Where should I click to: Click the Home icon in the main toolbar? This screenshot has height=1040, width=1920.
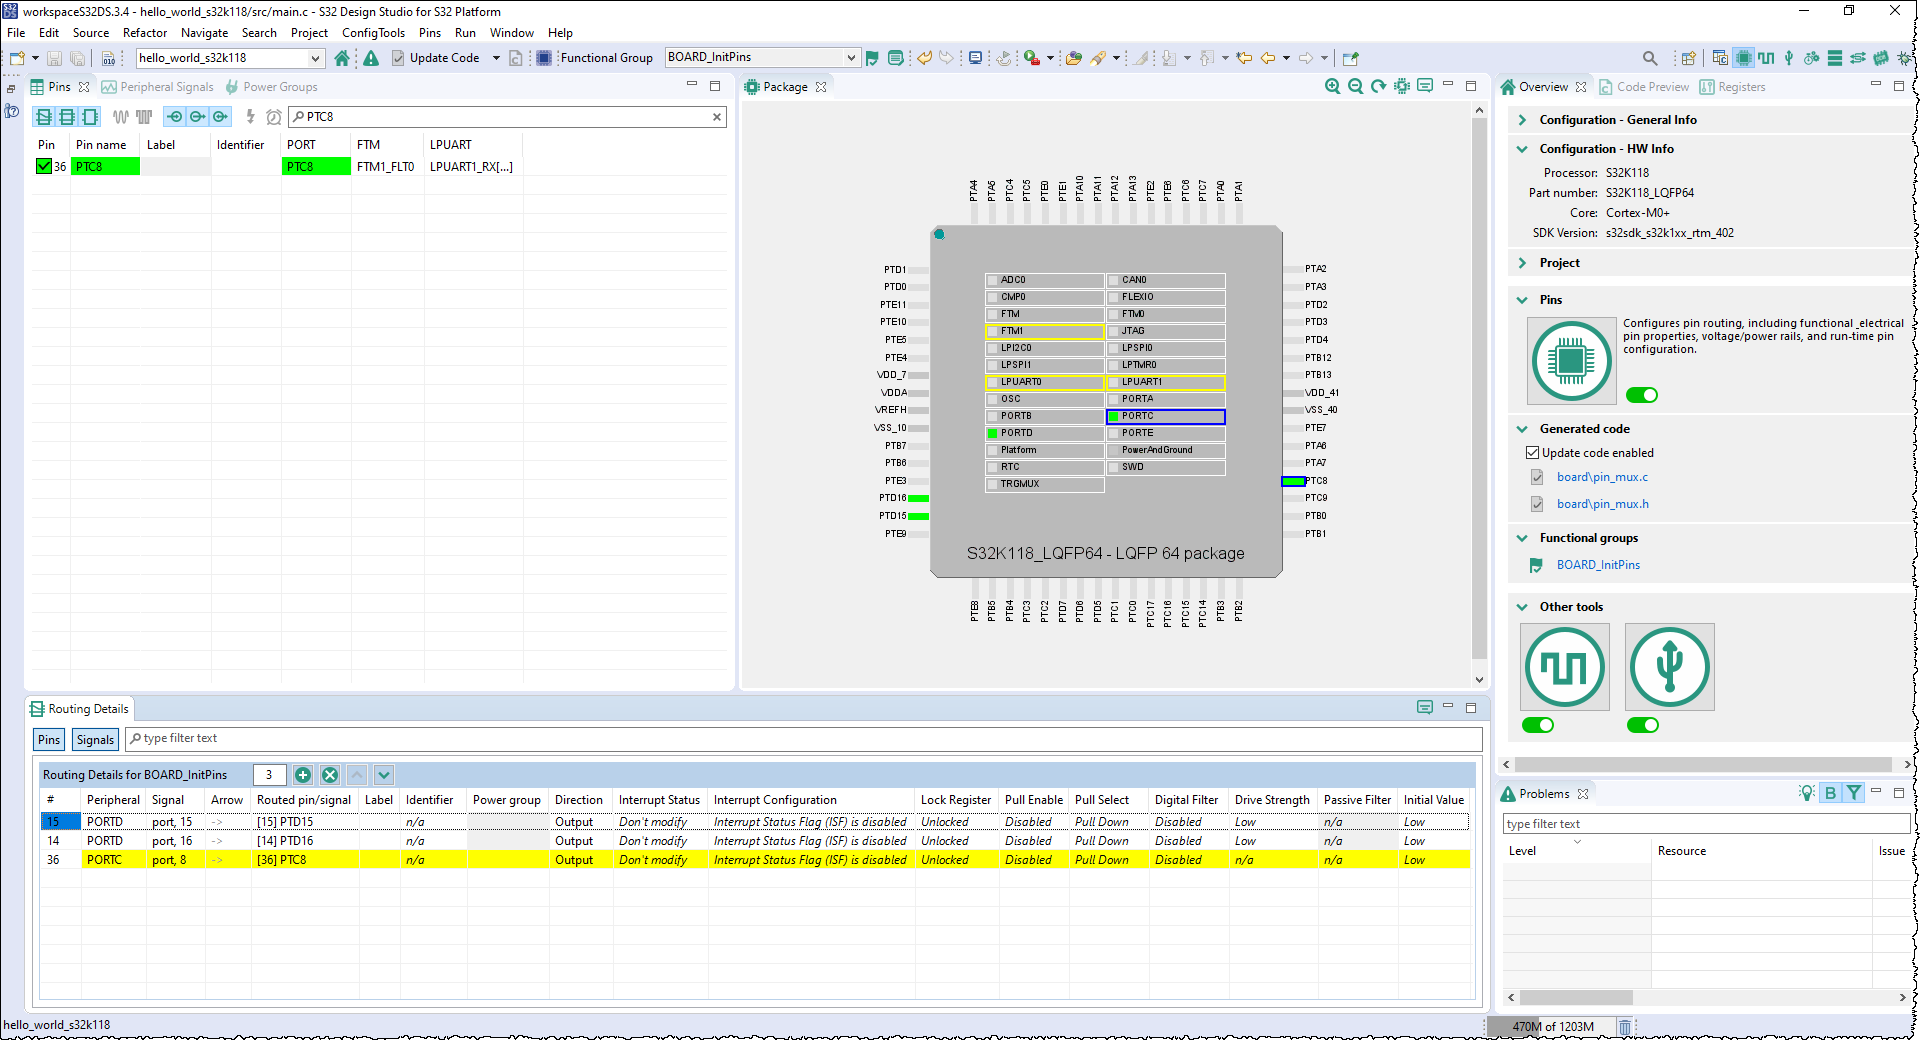[x=343, y=58]
